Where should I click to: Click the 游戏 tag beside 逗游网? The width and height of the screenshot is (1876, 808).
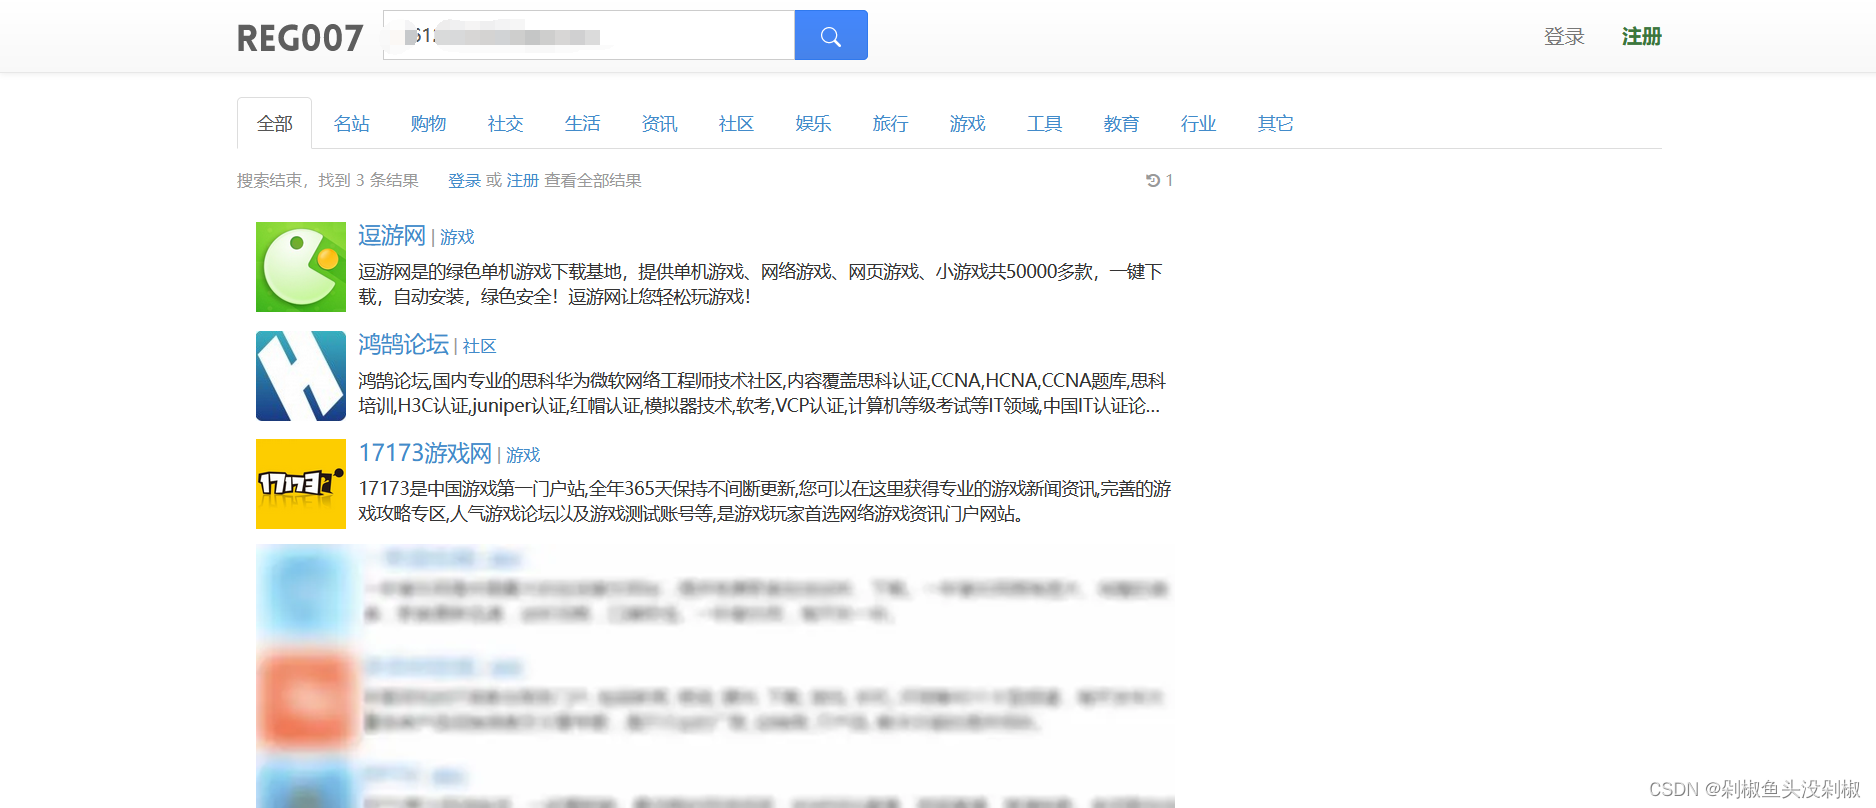[457, 237]
